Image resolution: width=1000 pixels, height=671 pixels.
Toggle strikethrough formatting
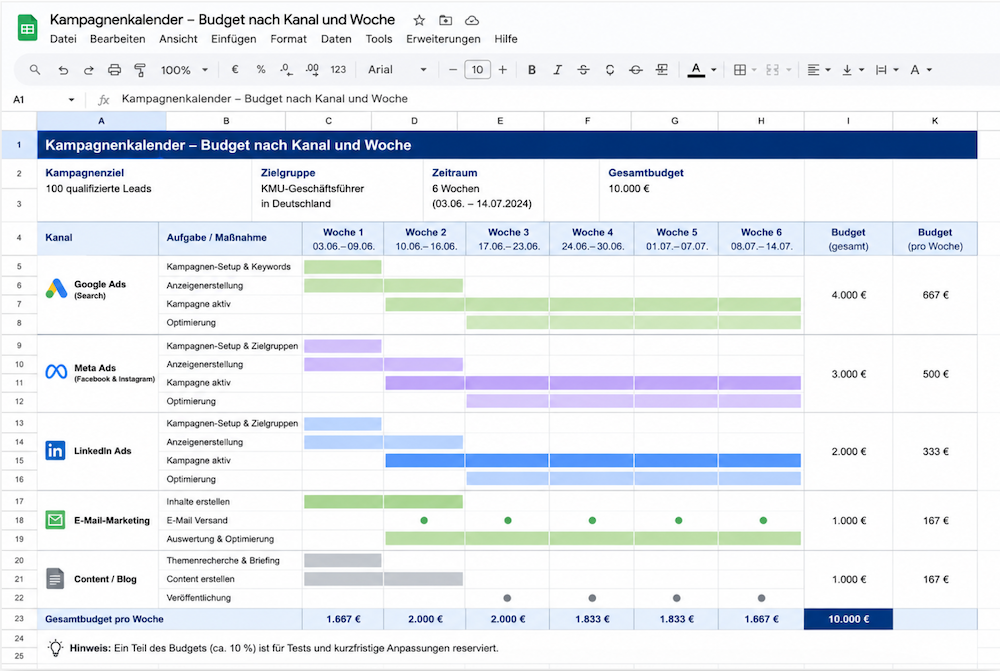coord(584,70)
